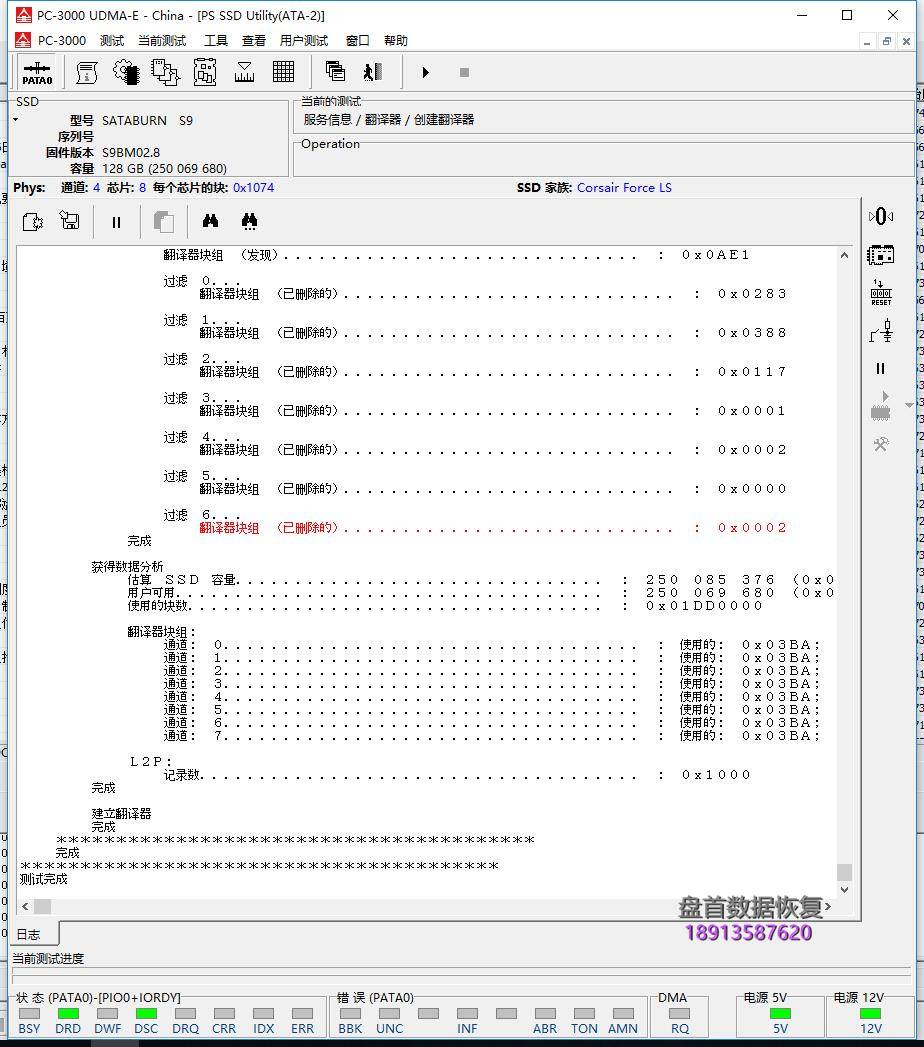The image size is (924, 1047).
Task: Click the log vertical scrollbar thumb
Action: (x=845, y=872)
